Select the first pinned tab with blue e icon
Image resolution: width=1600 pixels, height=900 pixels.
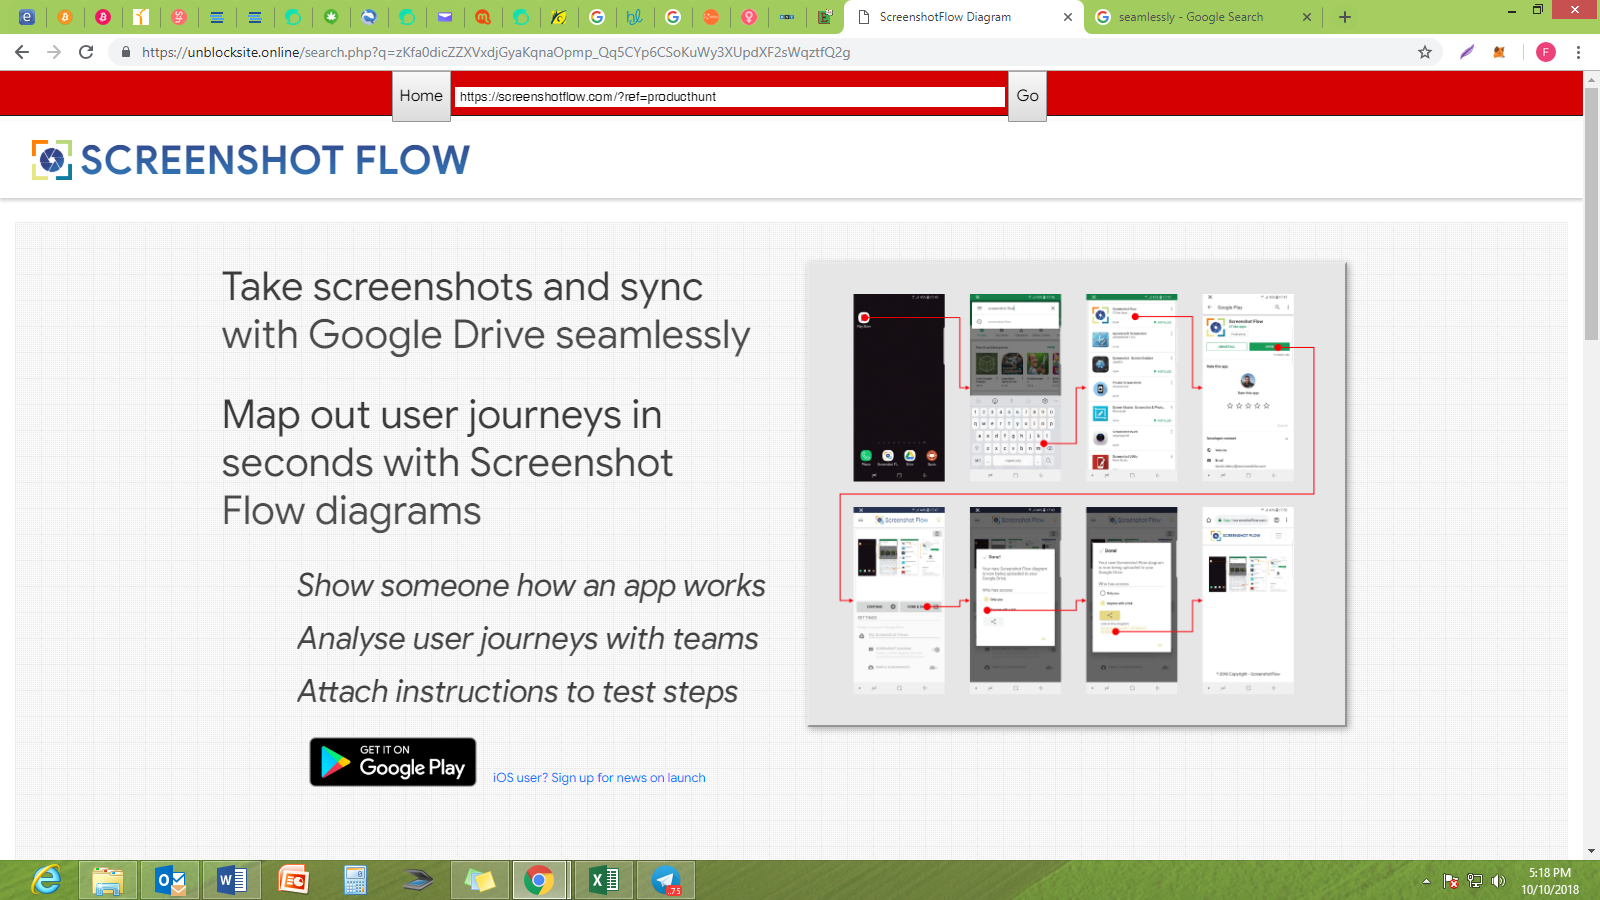coord(27,17)
